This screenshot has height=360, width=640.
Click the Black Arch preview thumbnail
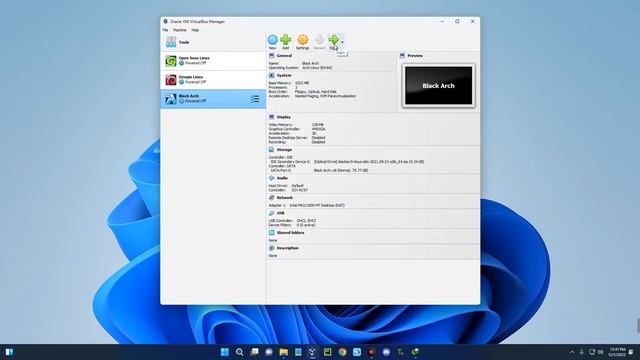coord(438,86)
